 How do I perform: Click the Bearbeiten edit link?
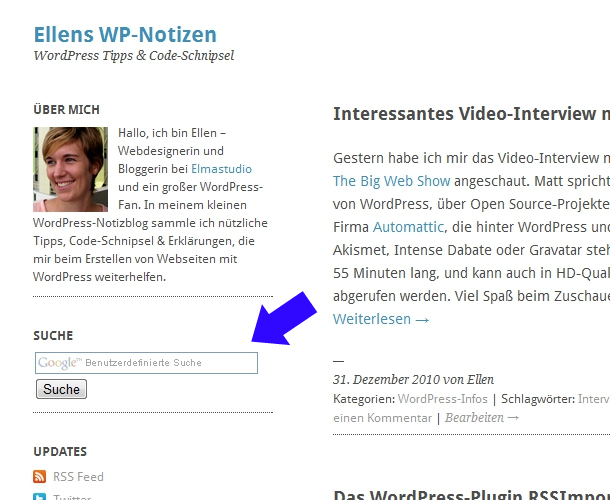[482, 418]
